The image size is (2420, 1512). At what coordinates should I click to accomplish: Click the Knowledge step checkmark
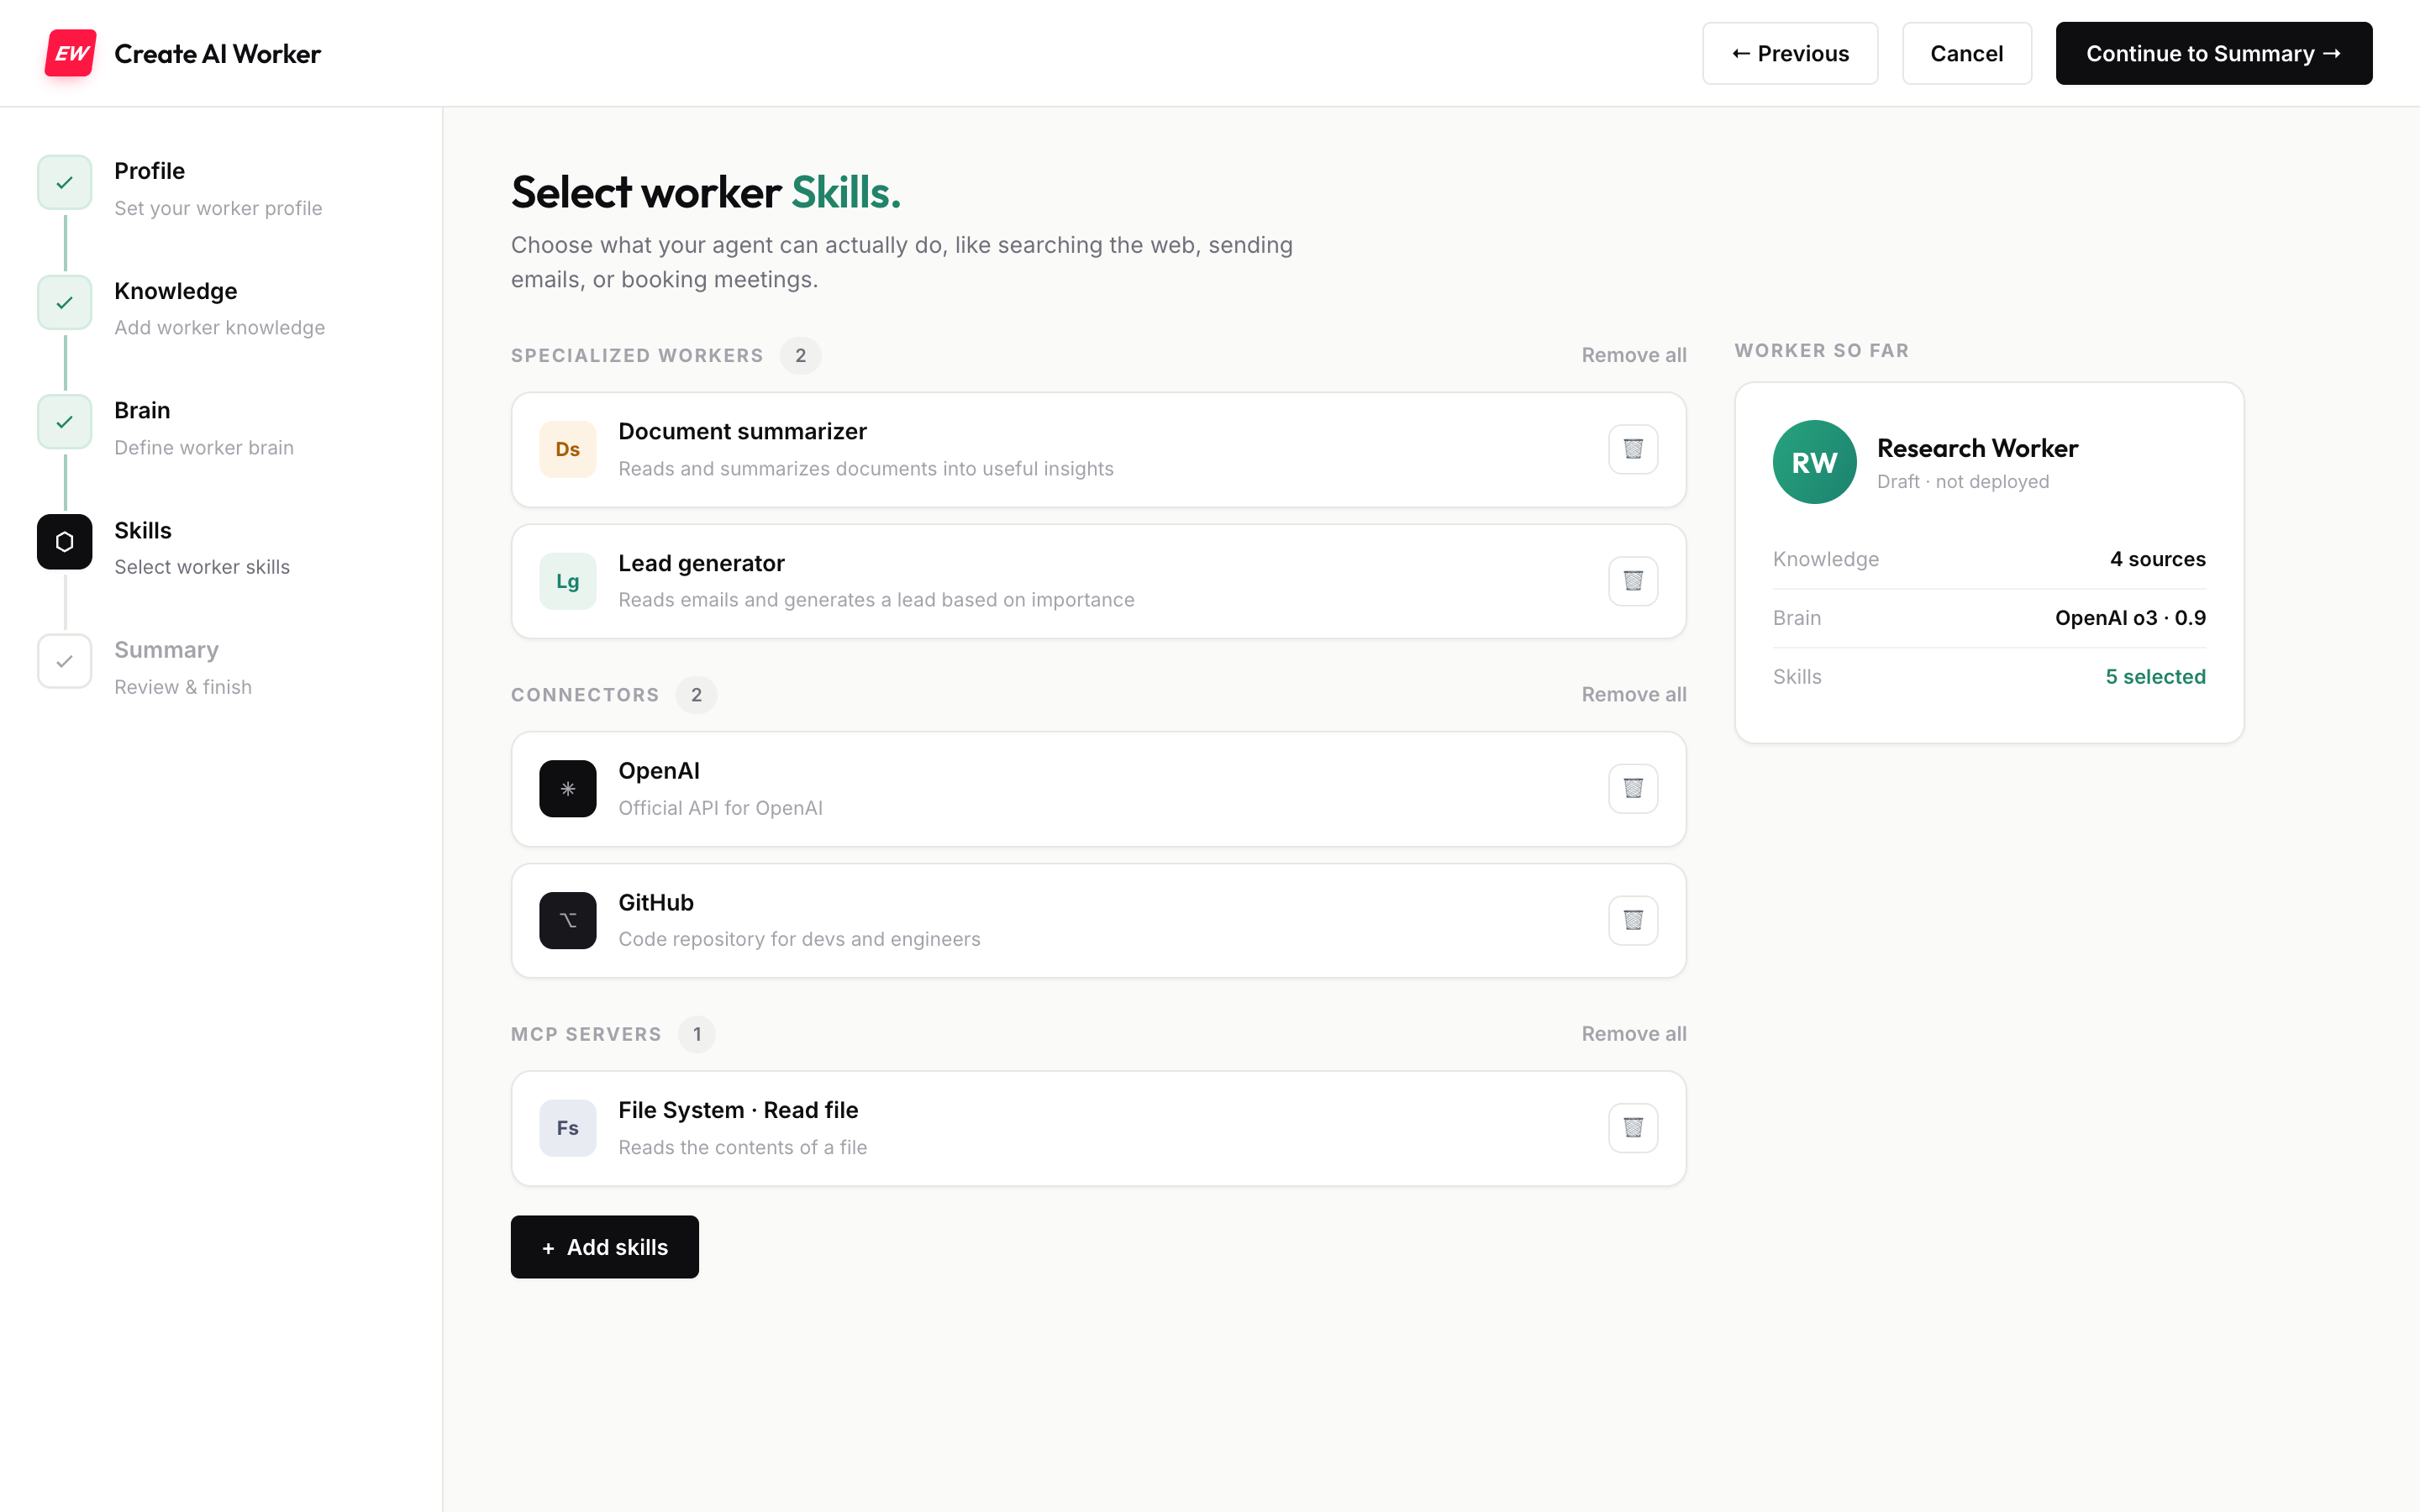click(65, 302)
